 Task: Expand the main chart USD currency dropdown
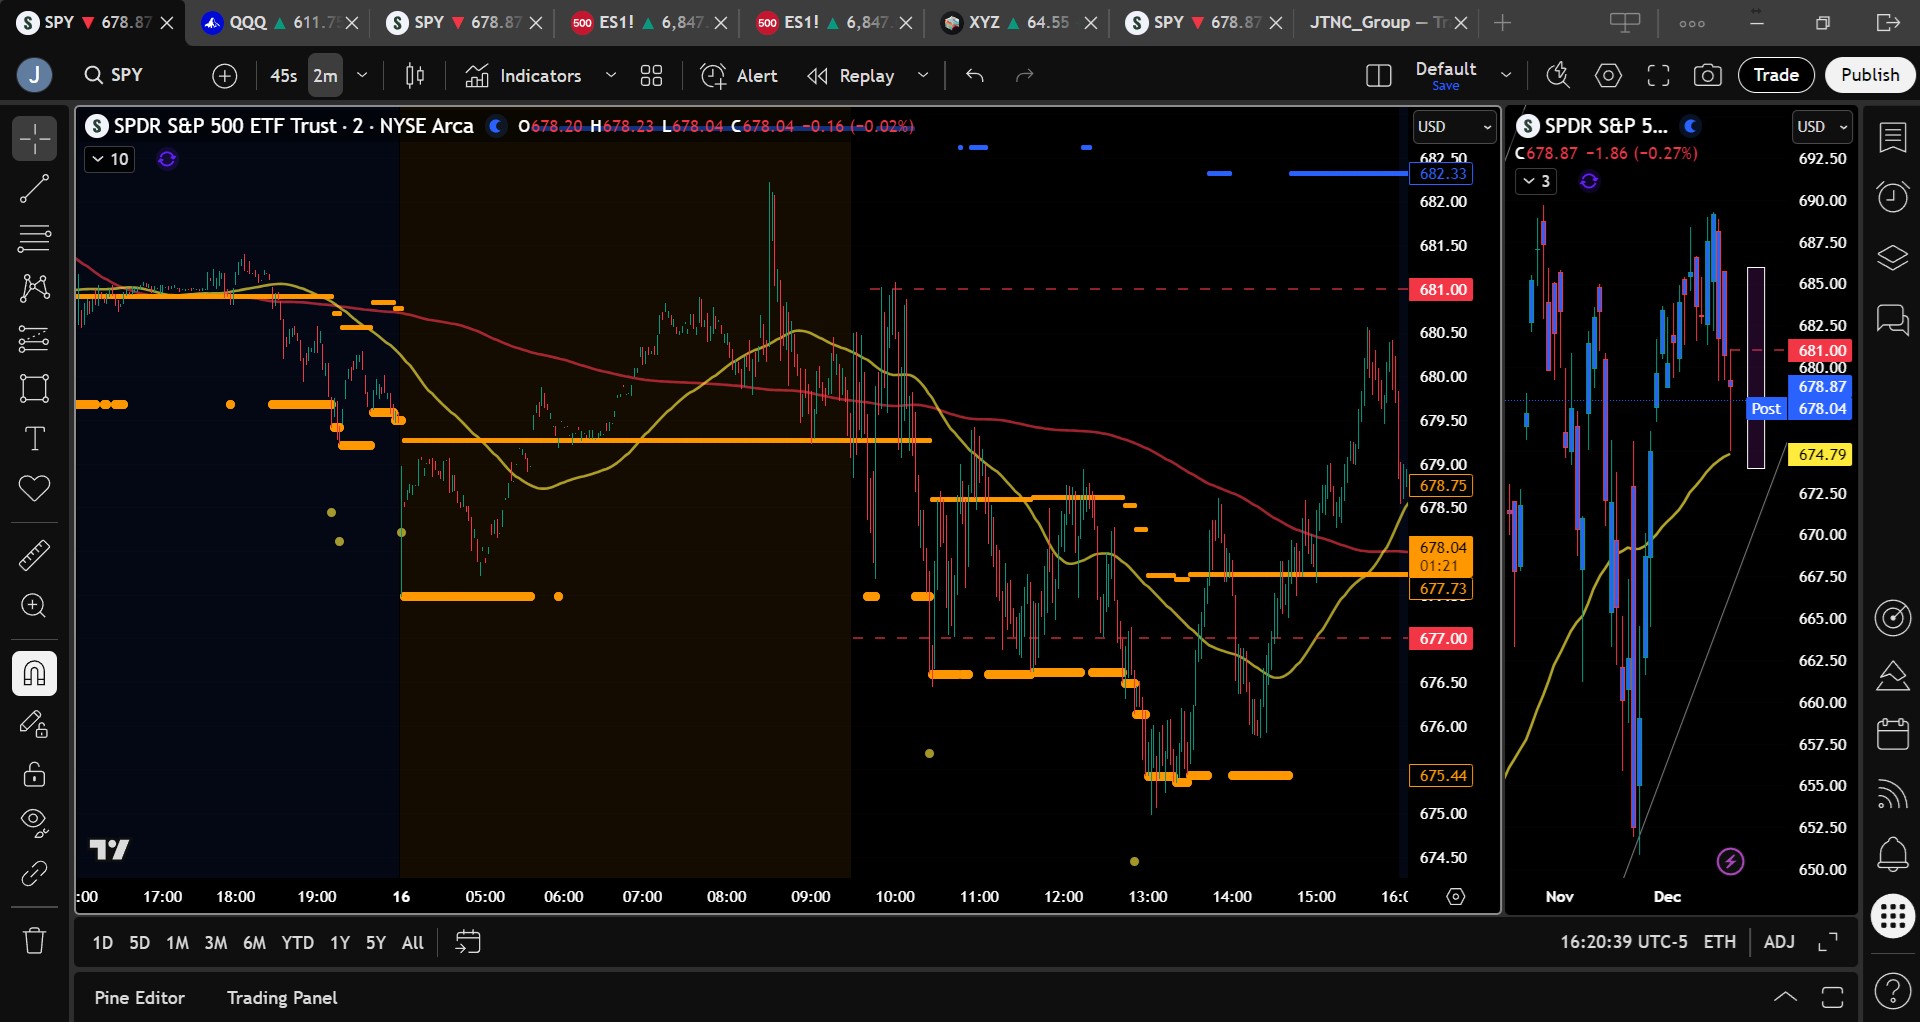coord(1453,127)
